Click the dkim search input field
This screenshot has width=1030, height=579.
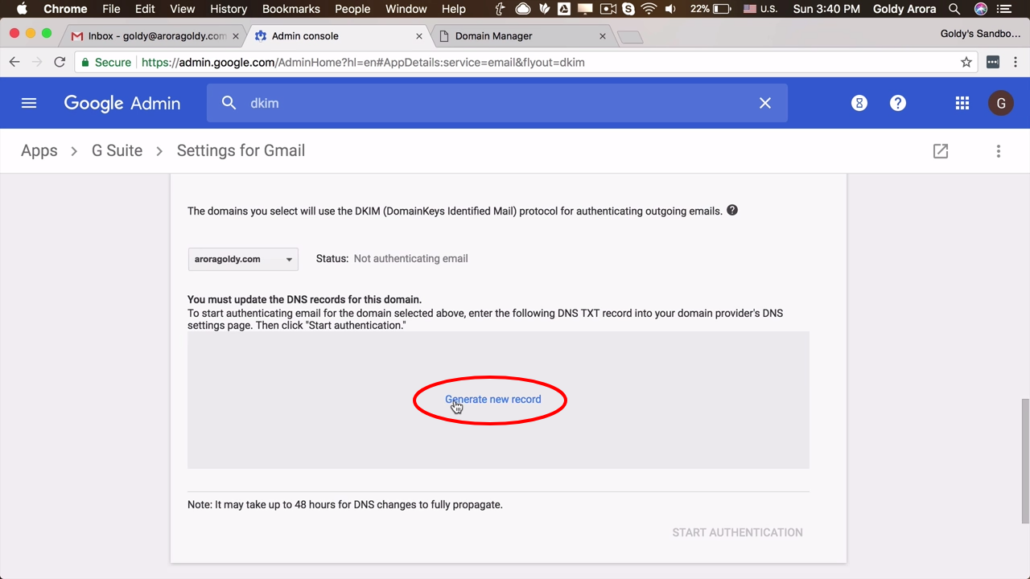(x=497, y=103)
